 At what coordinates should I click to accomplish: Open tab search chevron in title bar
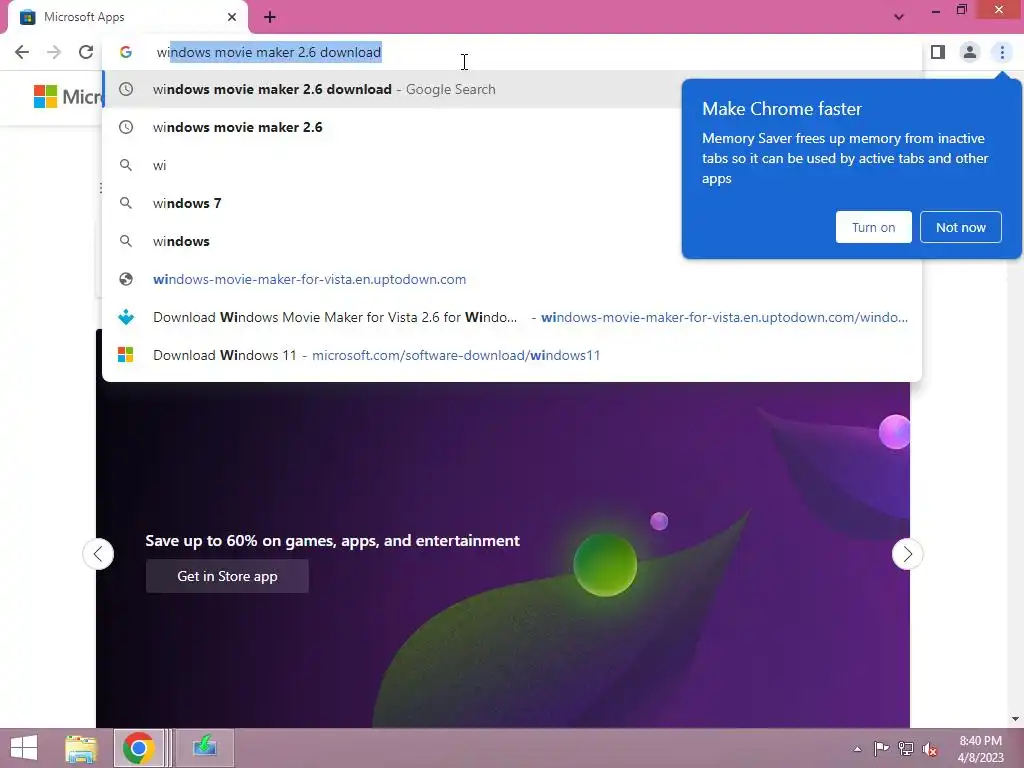pos(899,17)
